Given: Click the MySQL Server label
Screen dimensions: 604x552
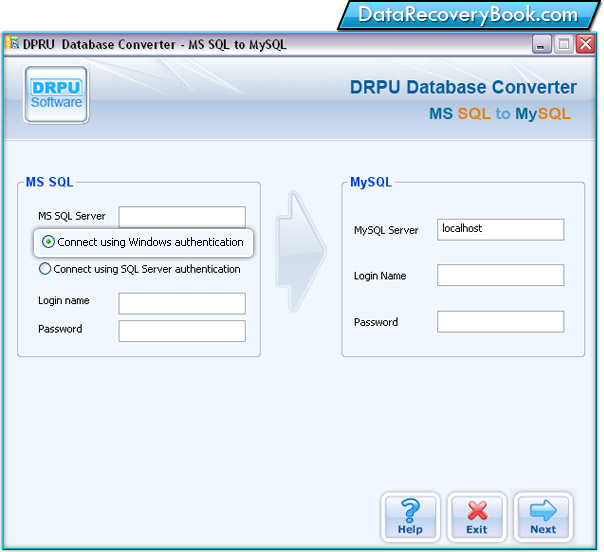Looking at the screenshot, I should coord(386,230).
